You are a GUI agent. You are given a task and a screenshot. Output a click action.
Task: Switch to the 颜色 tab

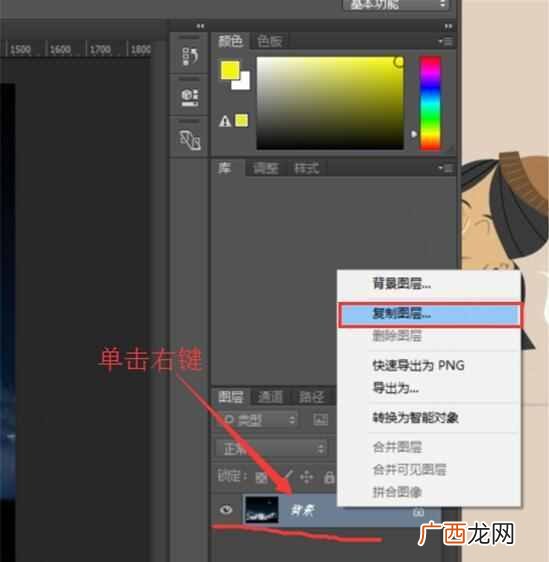(x=231, y=41)
